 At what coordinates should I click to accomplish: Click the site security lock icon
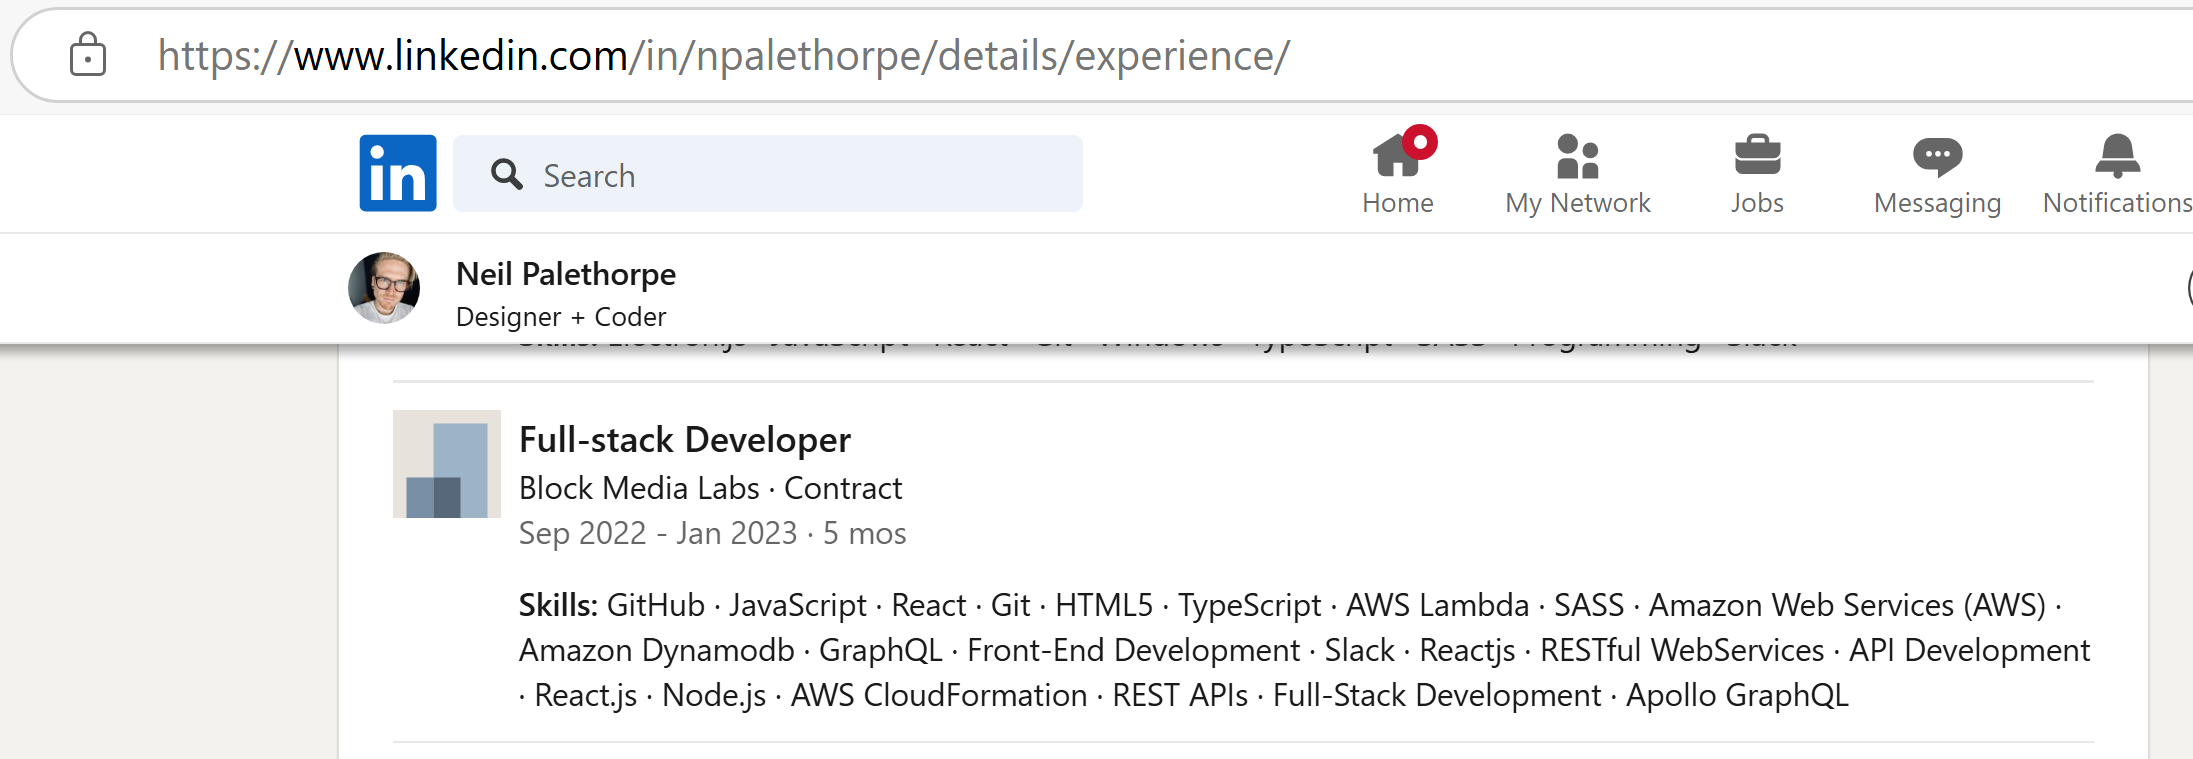(88, 54)
